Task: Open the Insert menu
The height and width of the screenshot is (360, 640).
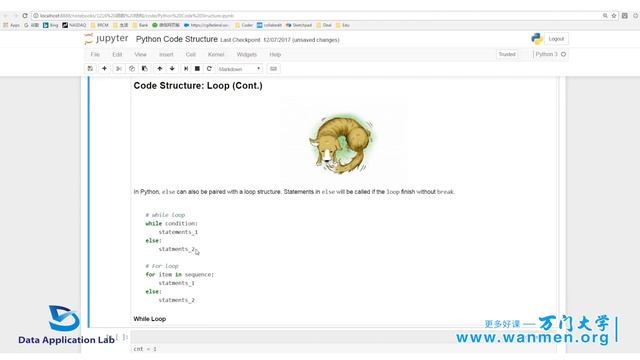Action: point(166,54)
